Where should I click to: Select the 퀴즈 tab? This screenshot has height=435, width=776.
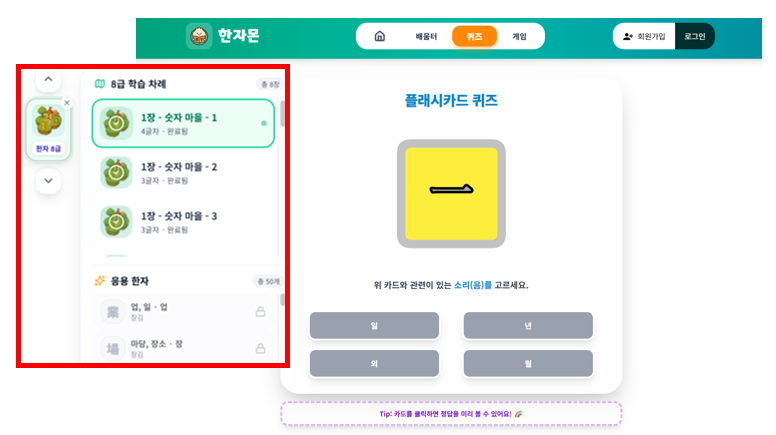coord(474,36)
